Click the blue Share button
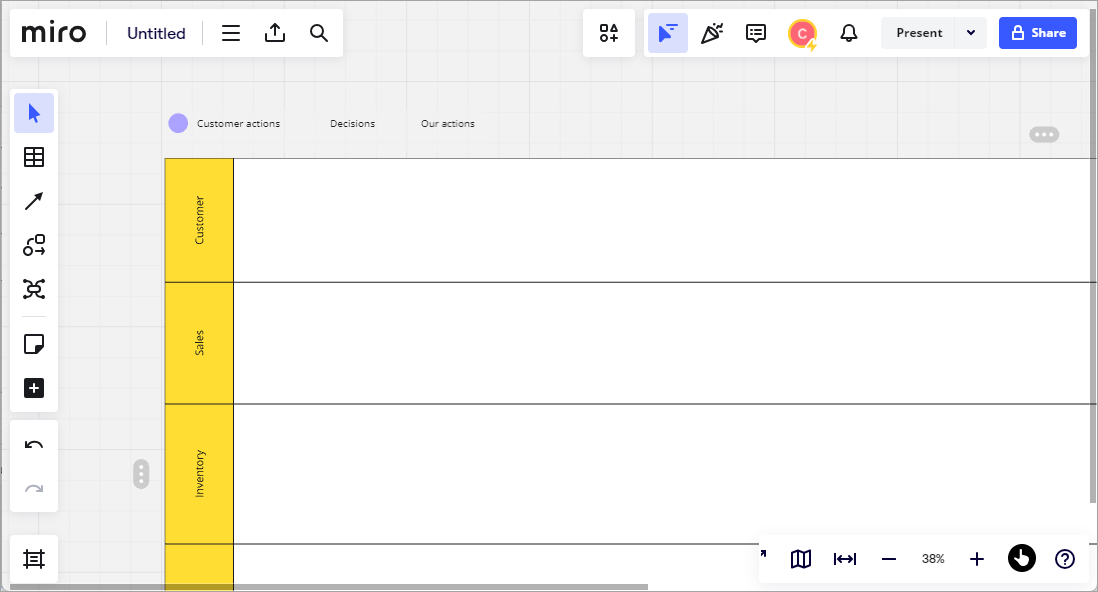Viewport: 1098px width, 592px height. point(1037,33)
